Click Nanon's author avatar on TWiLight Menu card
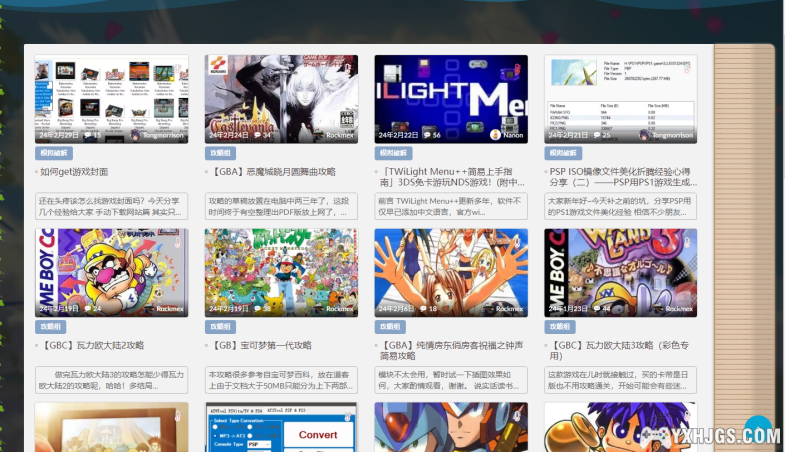The width and height of the screenshot is (785, 452). [x=495, y=134]
